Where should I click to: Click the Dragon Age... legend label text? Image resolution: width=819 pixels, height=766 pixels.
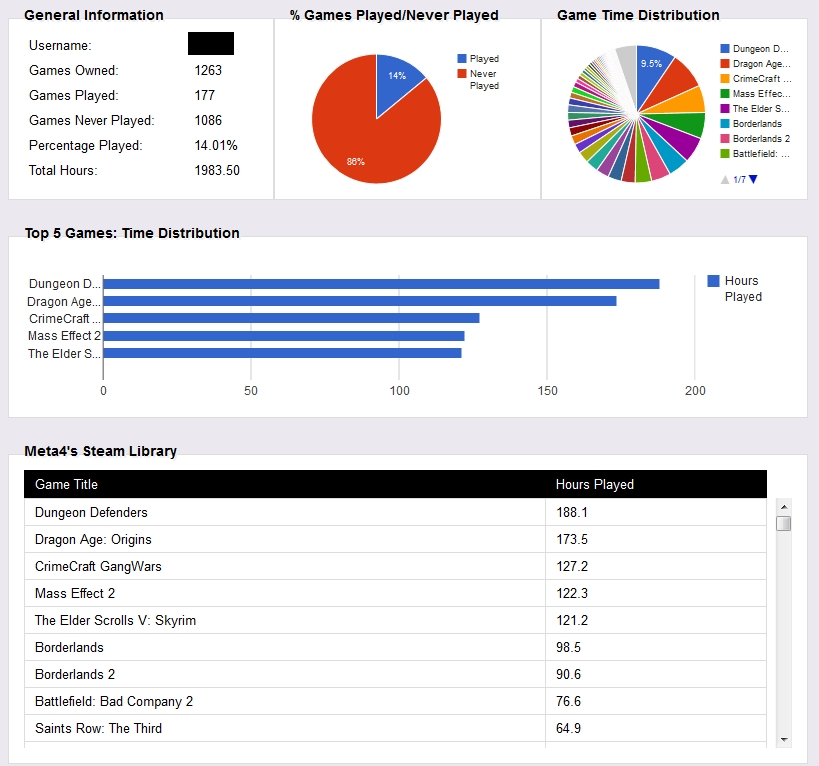[x=762, y=64]
